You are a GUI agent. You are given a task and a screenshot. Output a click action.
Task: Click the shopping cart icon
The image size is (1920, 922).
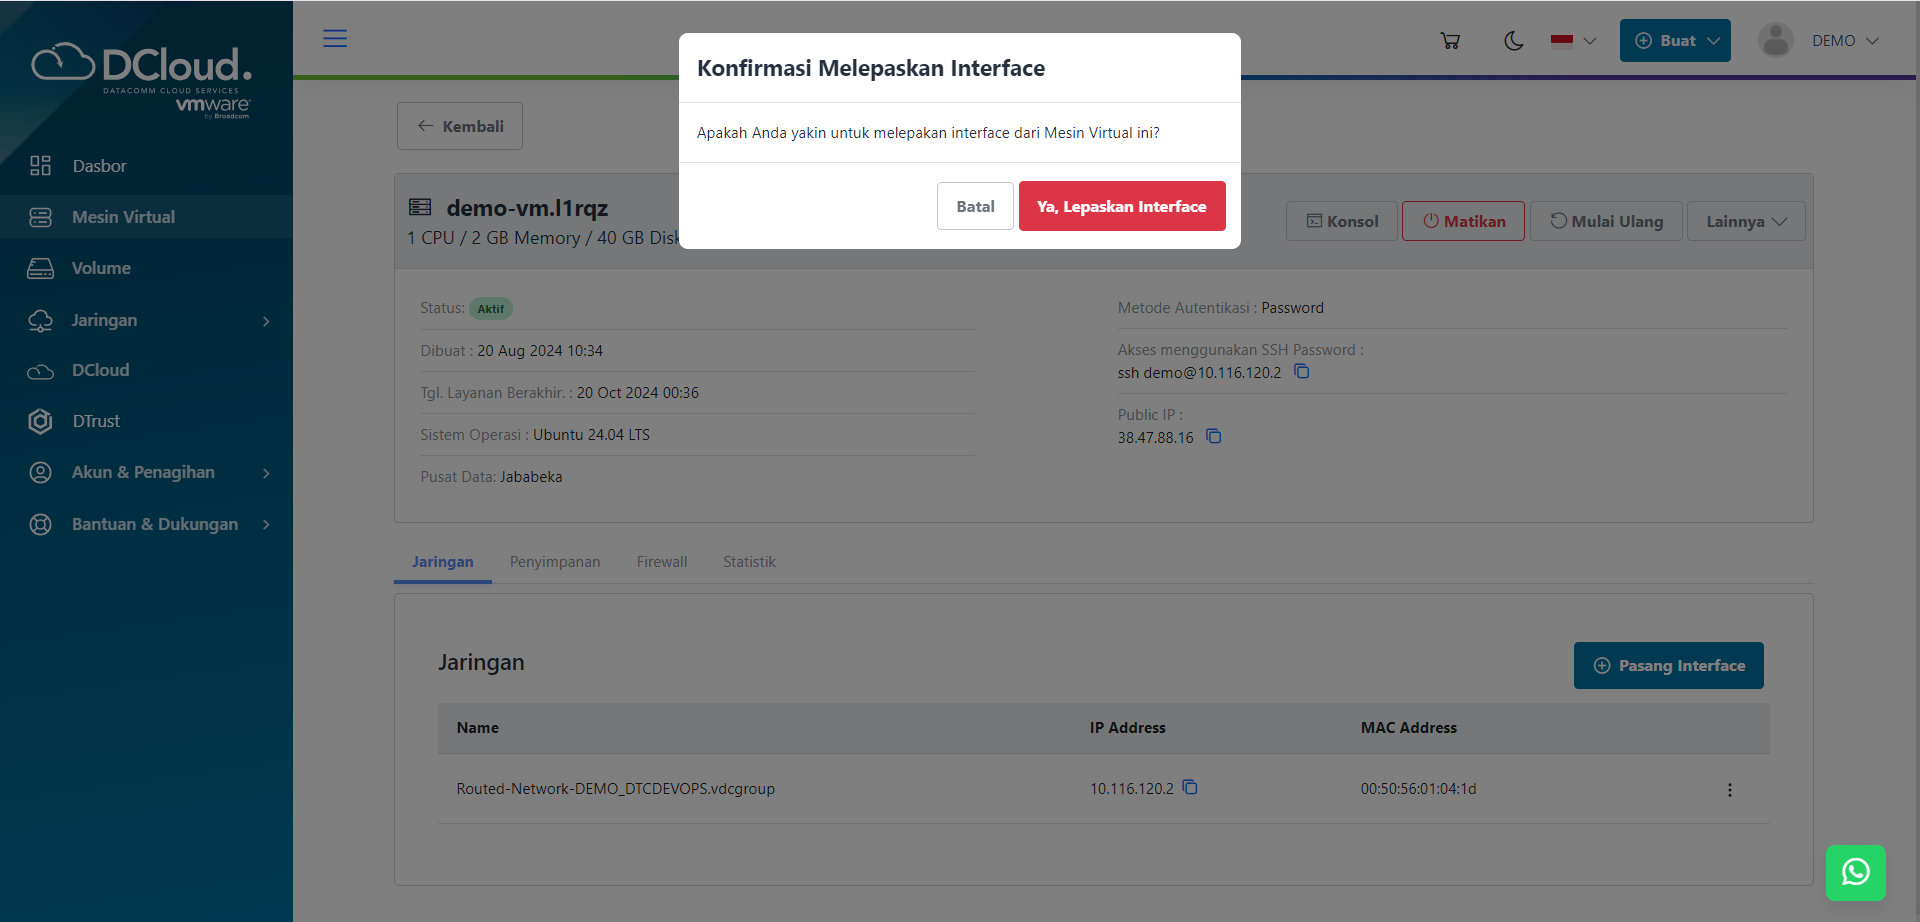coord(1450,40)
